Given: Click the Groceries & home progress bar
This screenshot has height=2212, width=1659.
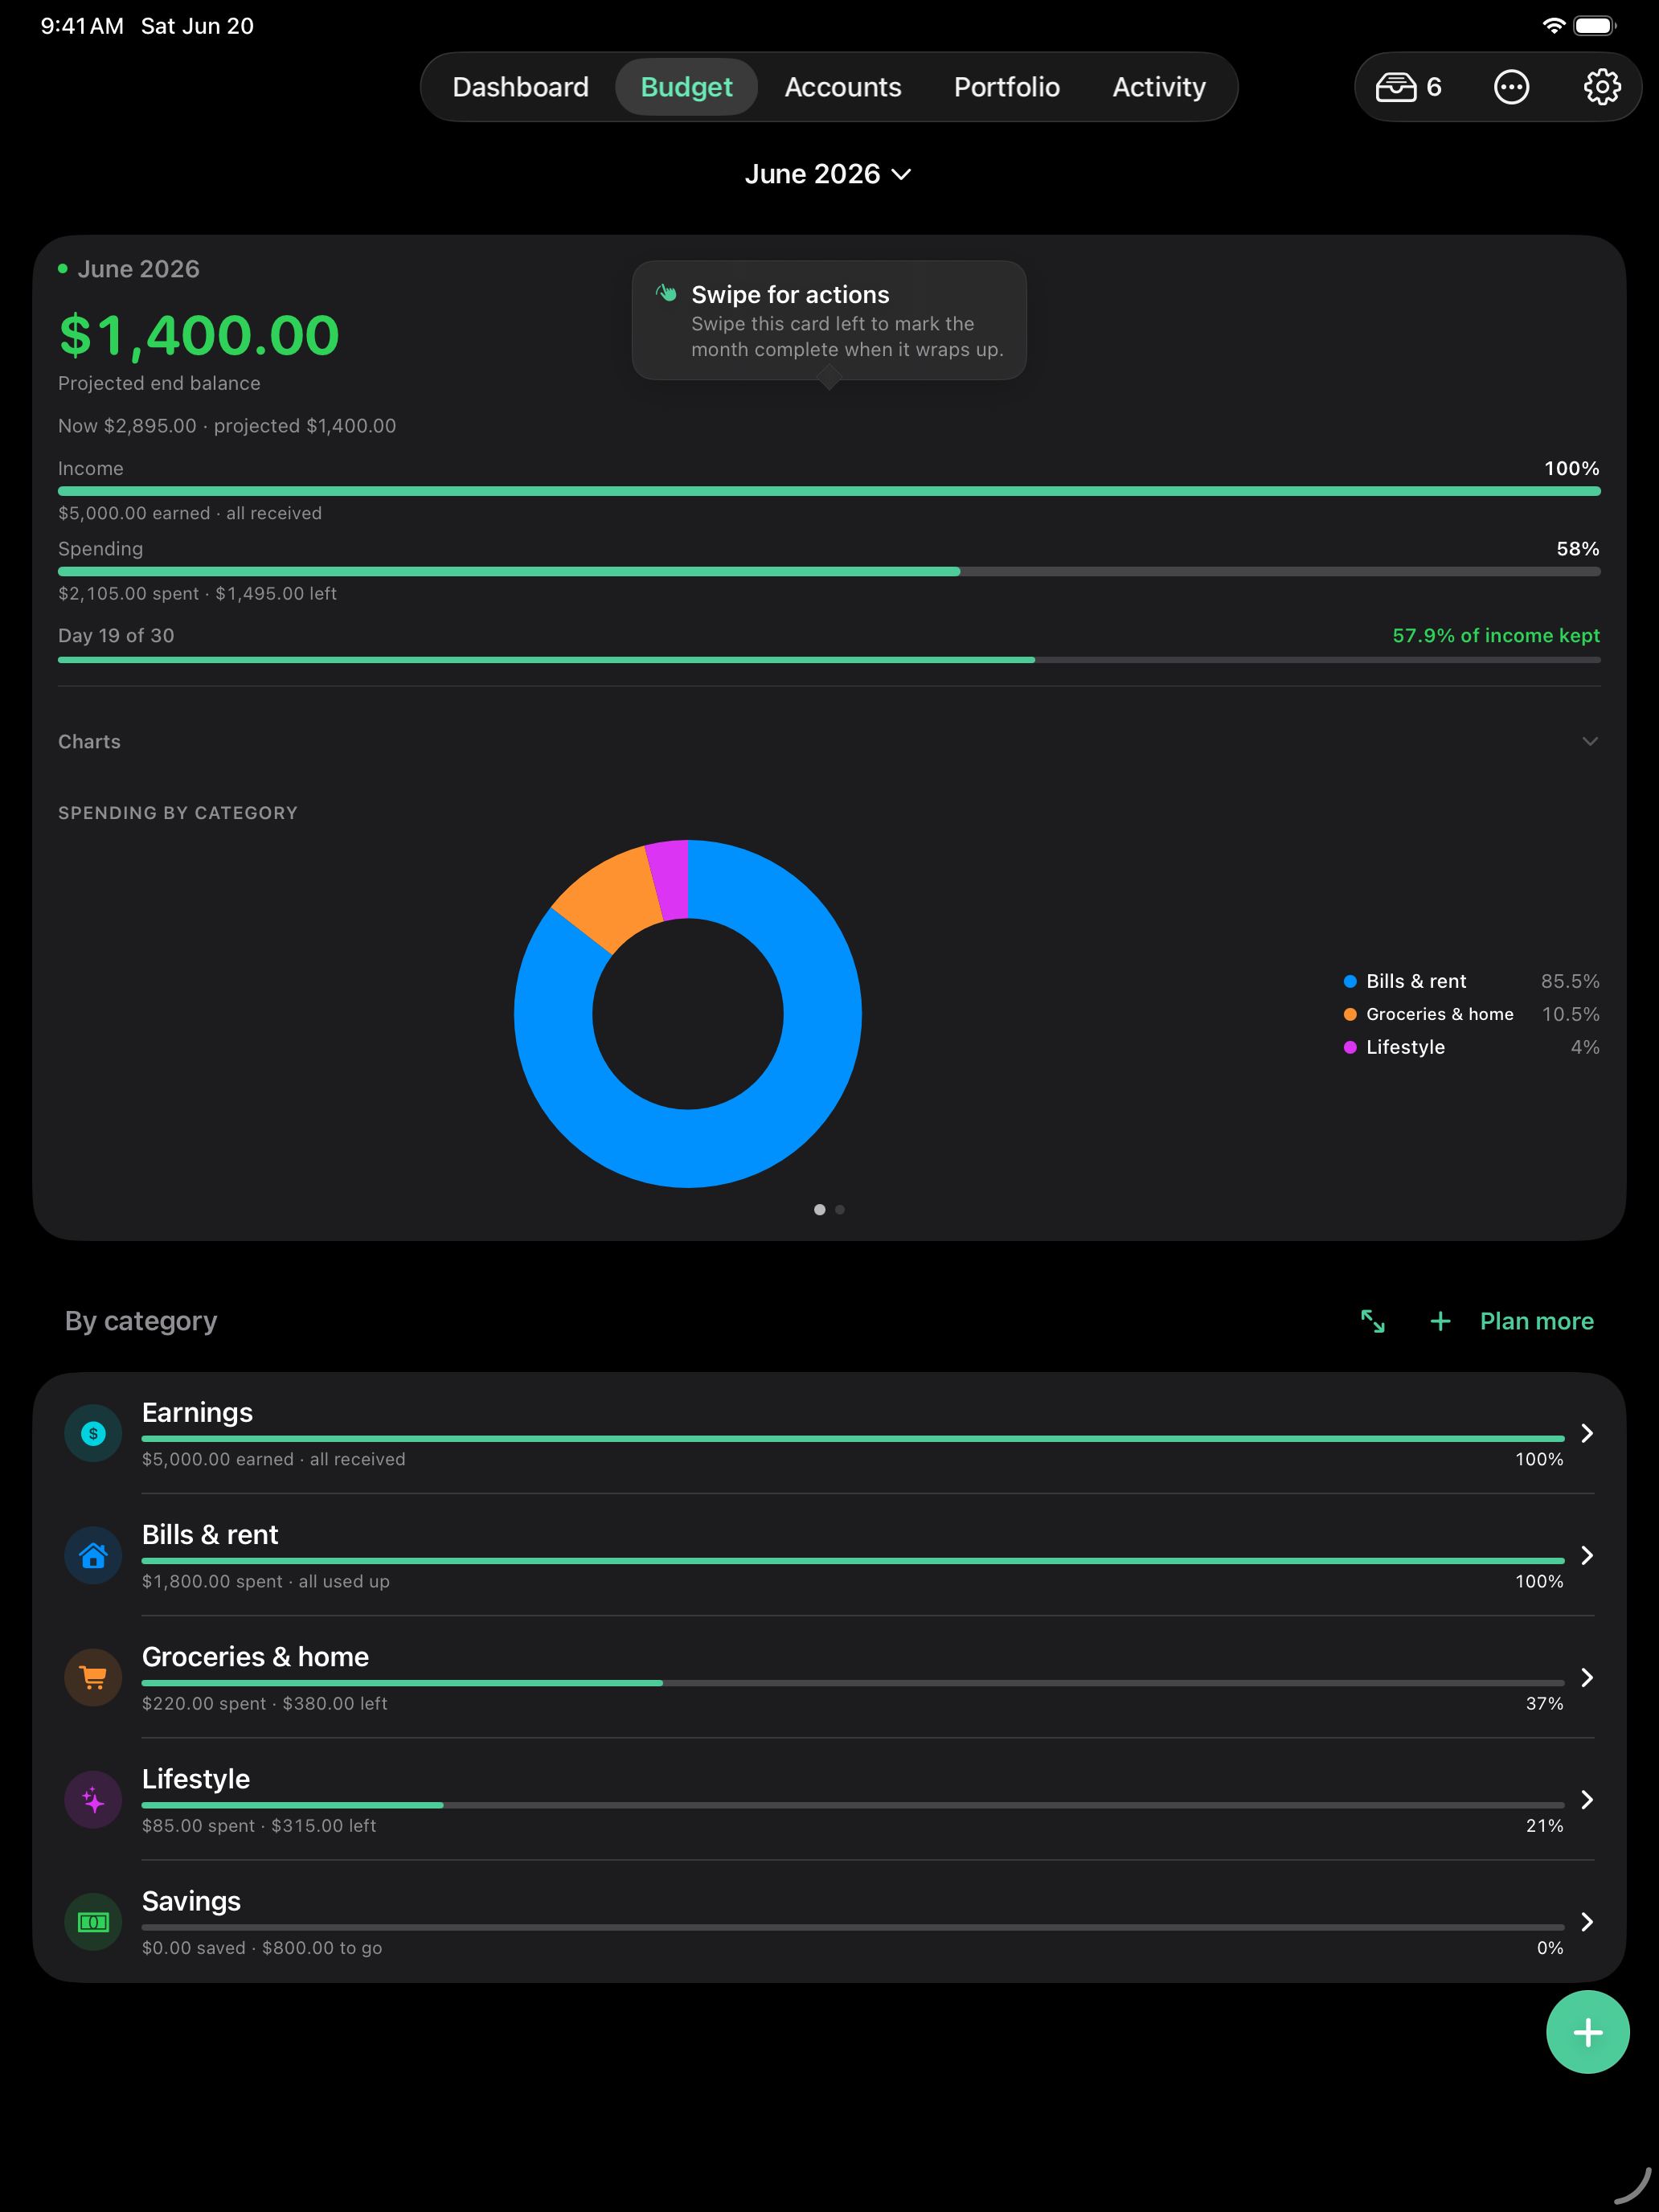Looking at the screenshot, I should tap(853, 1683).
